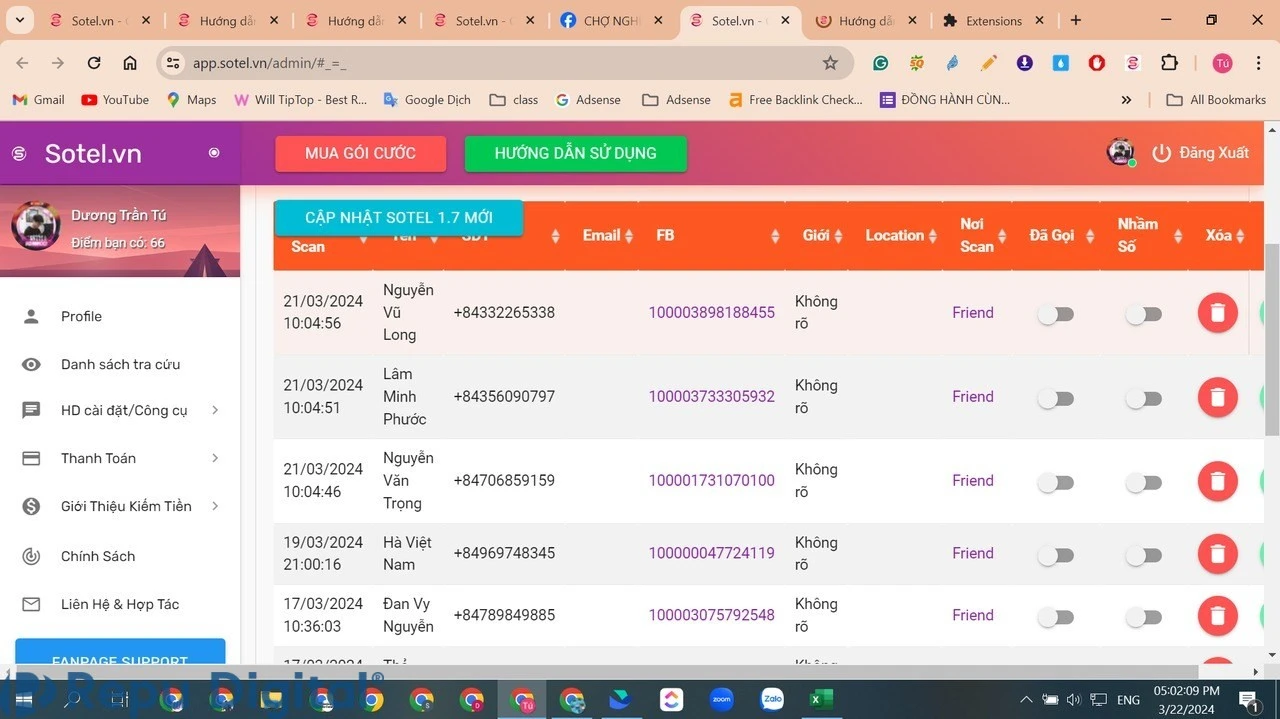Click the Chính Sách sidebar icon
The height and width of the screenshot is (719, 1280).
pyautogui.click(x=31, y=556)
